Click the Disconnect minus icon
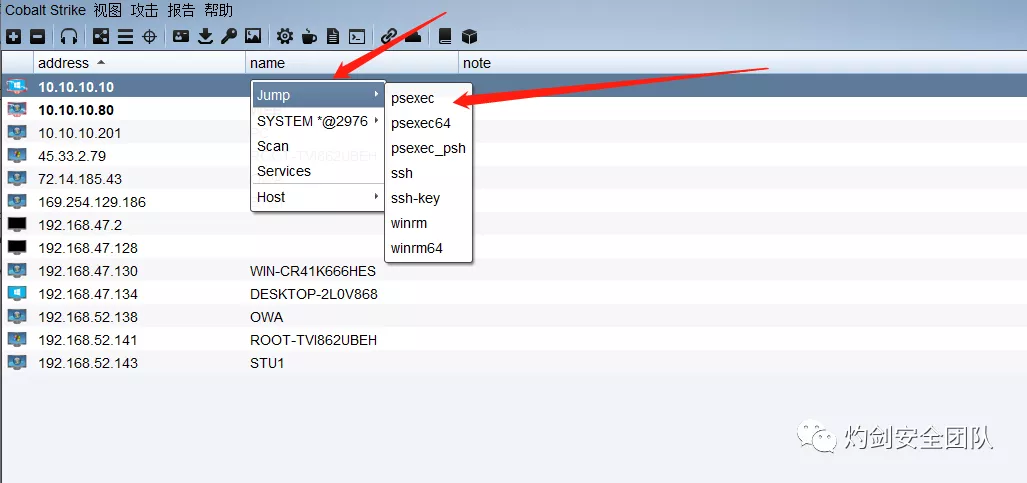The width and height of the screenshot is (1027, 483). (37, 36)
